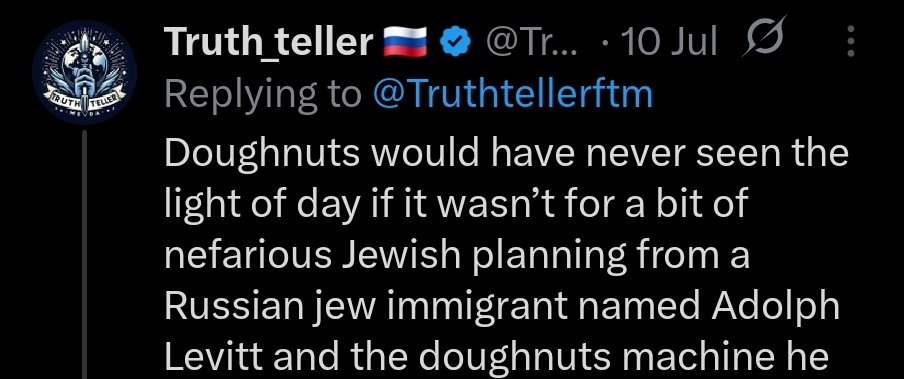The height and width of the screenshot is (379, 904).
Task: Open the Truth_teller profile avatar
Action: pos(84,73)
